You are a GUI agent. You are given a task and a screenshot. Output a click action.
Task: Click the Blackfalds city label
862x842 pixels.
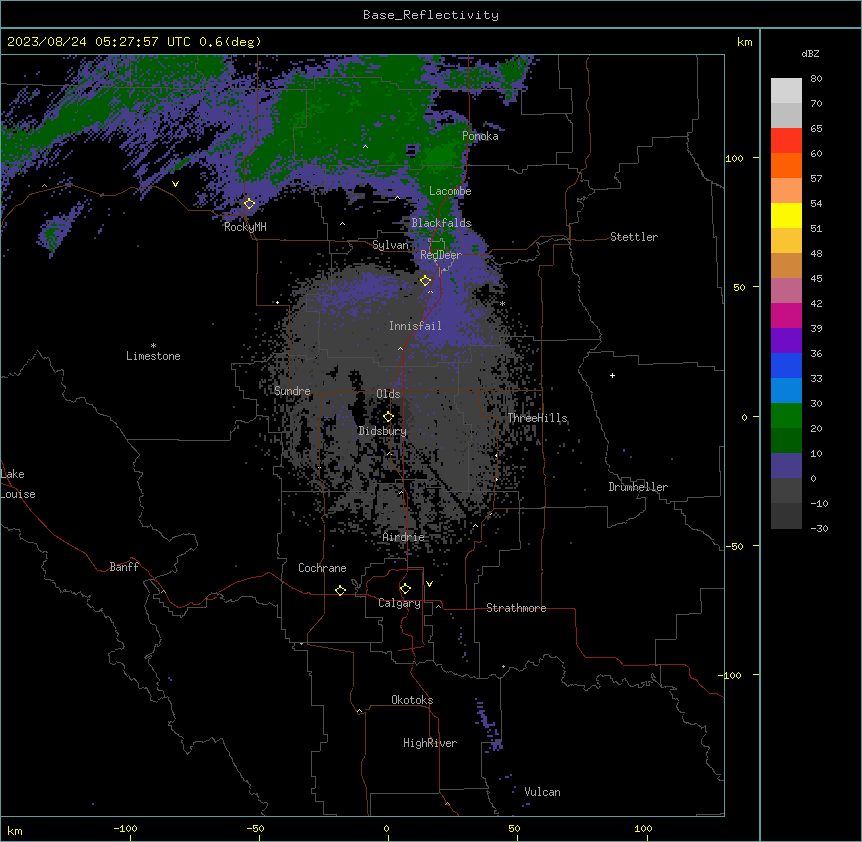pyautogui.click(x=441, y=223)
